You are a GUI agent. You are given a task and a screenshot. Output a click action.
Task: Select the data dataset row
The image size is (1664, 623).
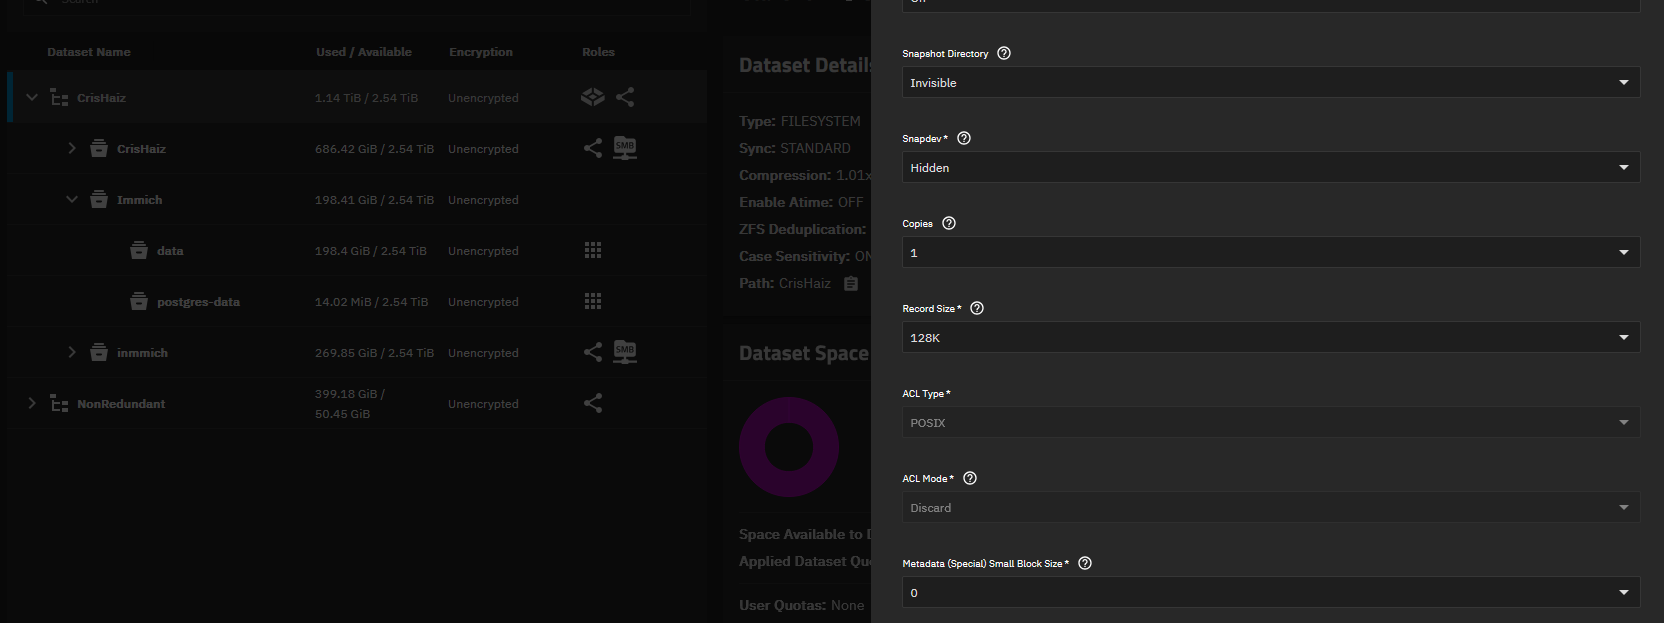[170, 251]
